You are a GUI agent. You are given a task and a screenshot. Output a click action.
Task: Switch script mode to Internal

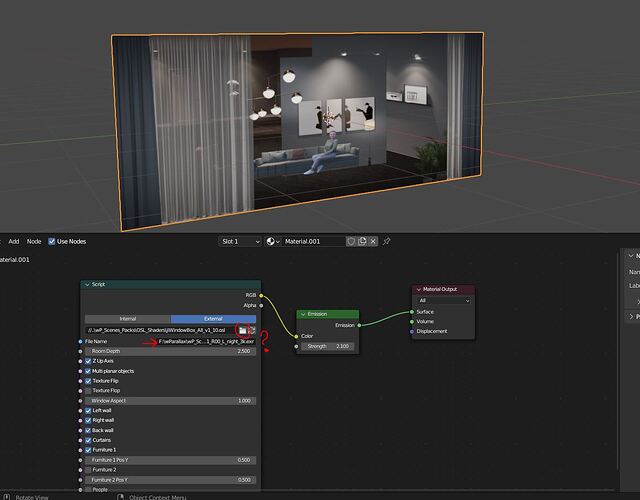tap(128, 319)
